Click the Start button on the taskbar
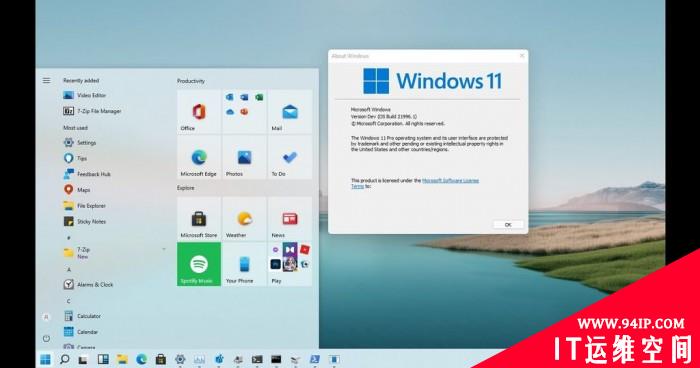The height and width of the screenshot is (368, 700). (45, 359)
